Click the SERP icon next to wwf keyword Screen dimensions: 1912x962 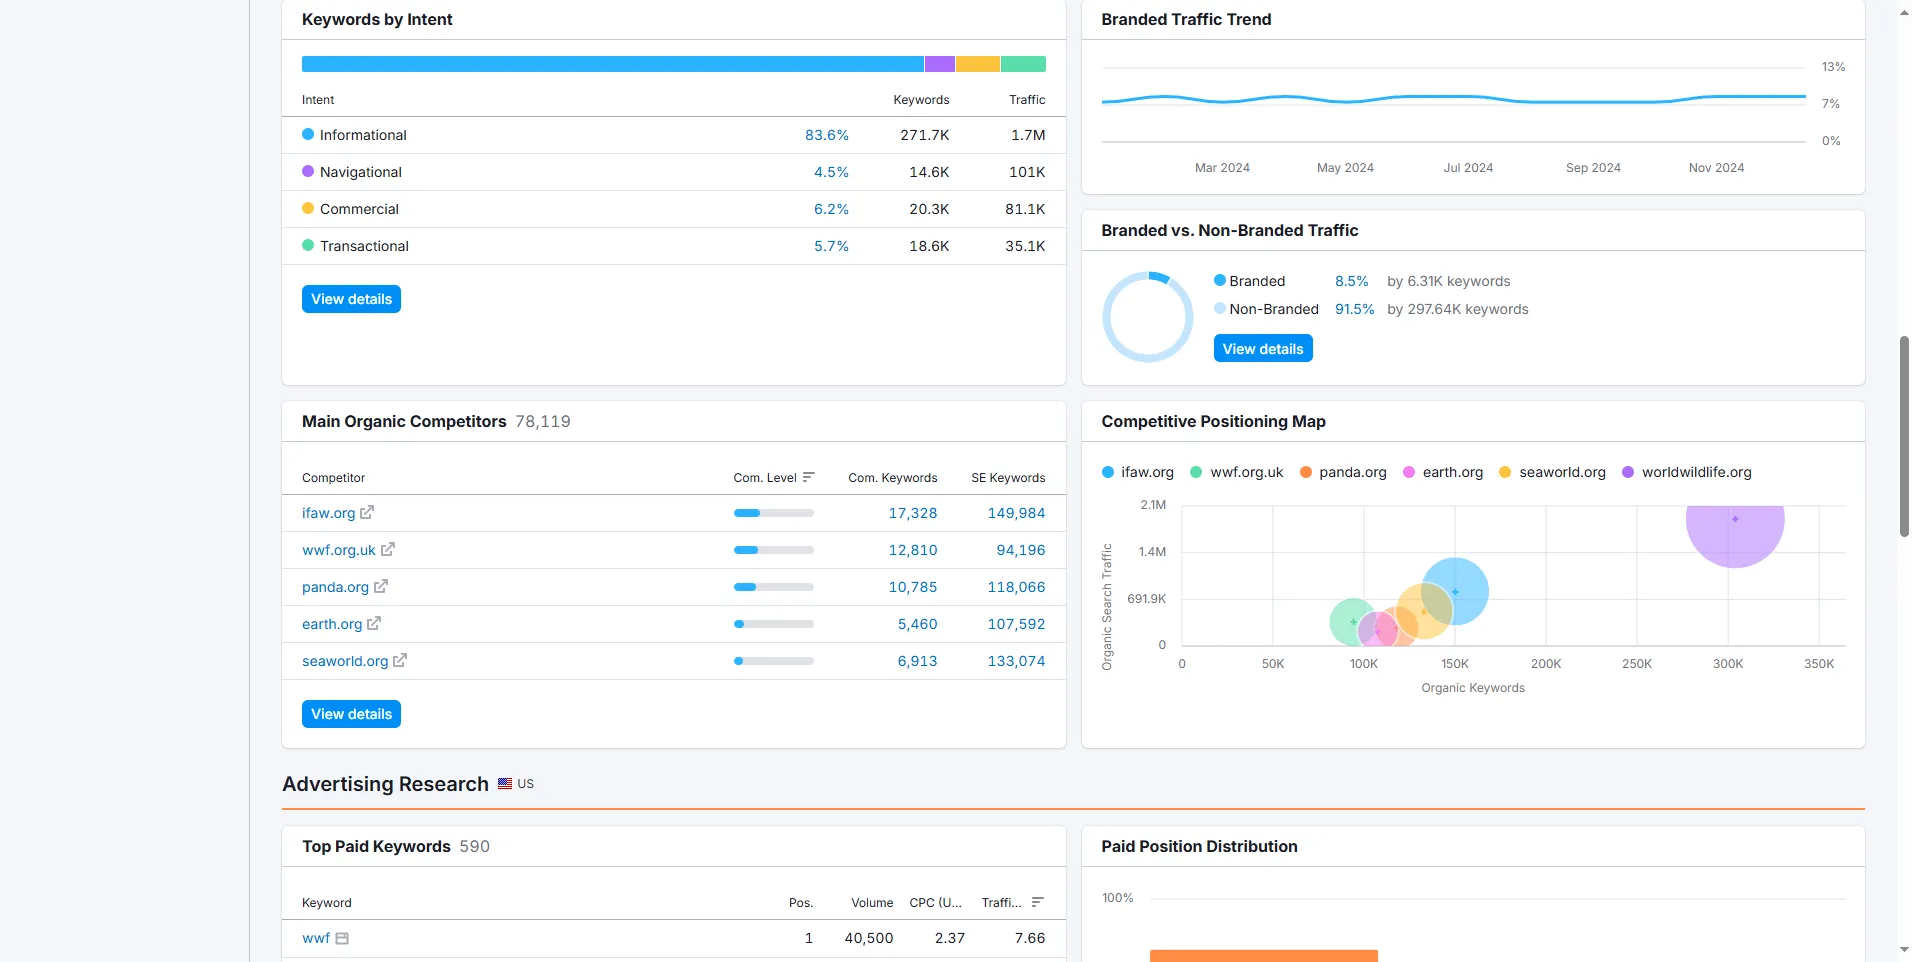pos(342,938)
